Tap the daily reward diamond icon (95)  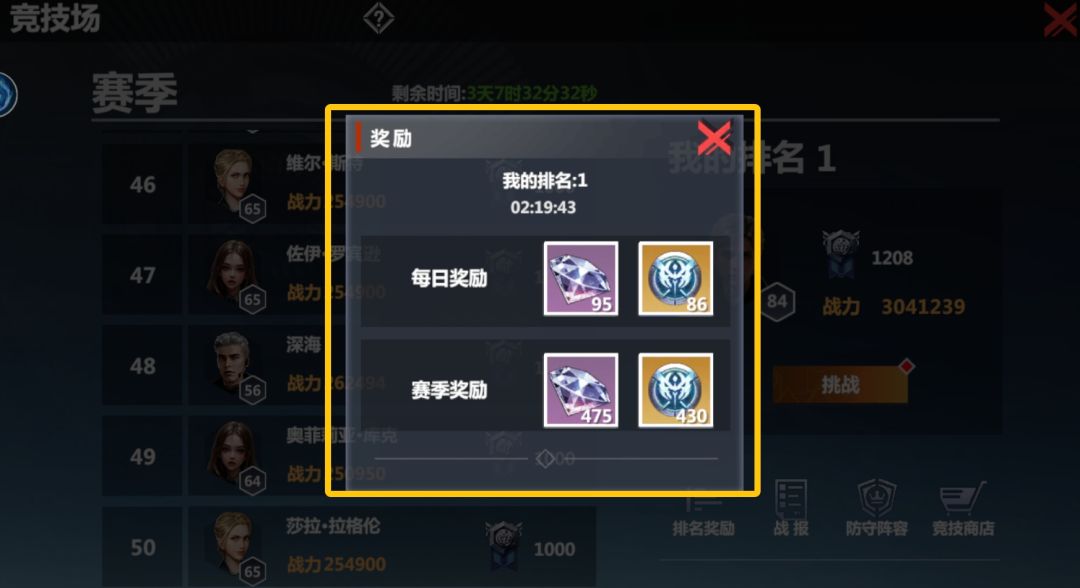tap(581, 279)
